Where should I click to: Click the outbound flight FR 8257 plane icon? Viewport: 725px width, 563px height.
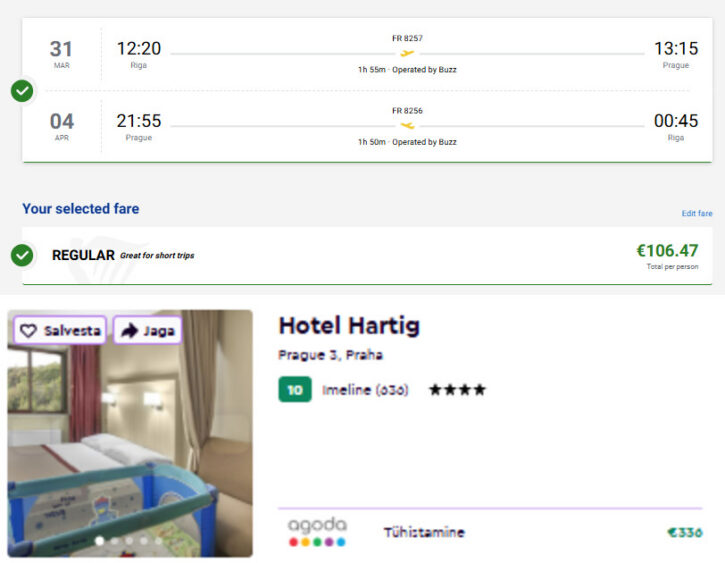tap(407, 53)
